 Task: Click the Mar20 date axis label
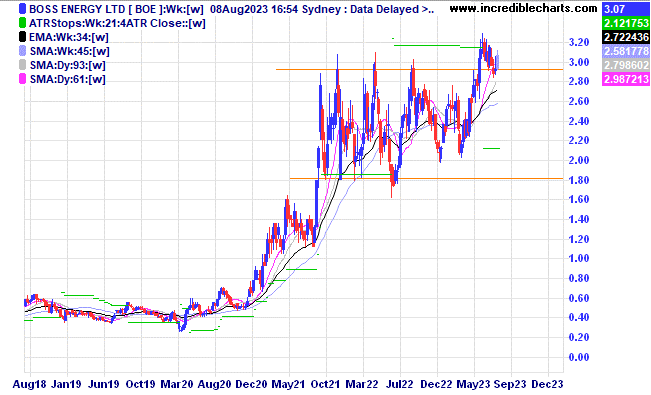pyautogui.click(x=176, y=385)
